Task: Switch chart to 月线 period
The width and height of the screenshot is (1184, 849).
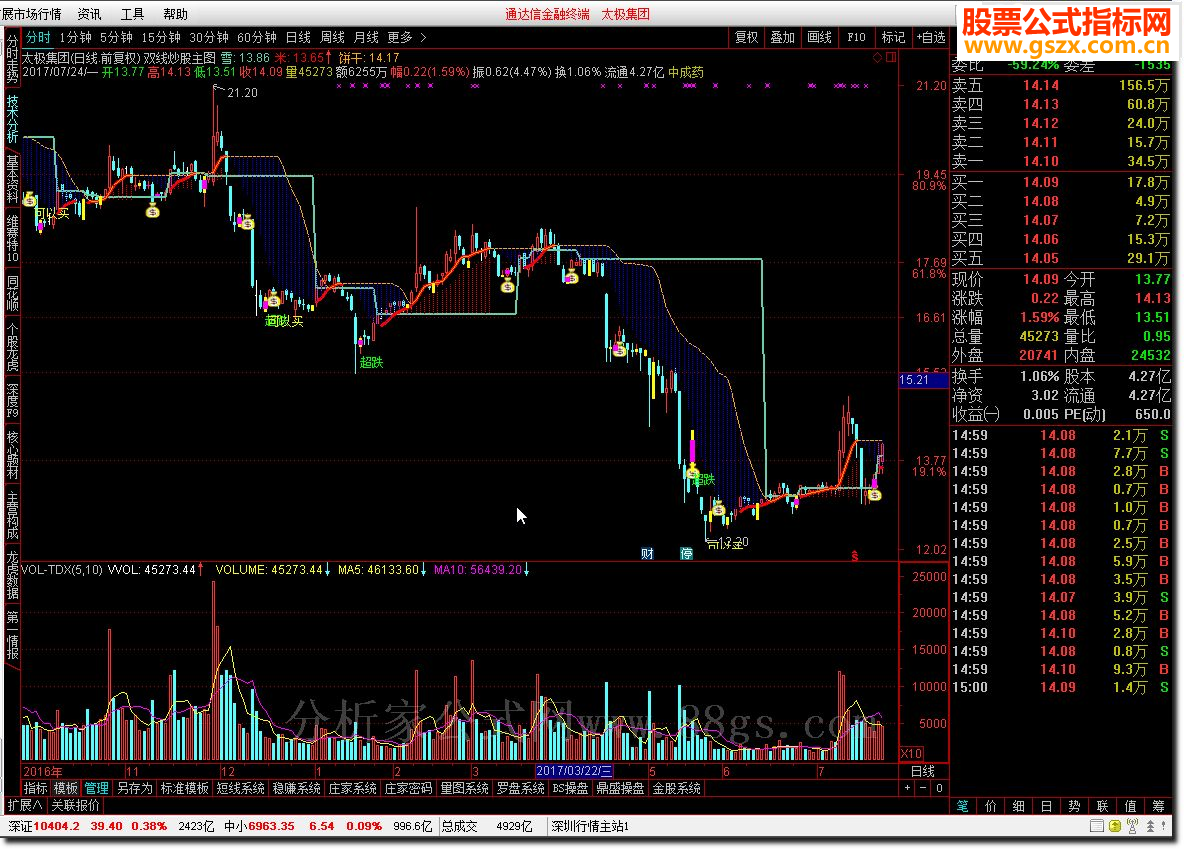Action: tap(366, 37)
